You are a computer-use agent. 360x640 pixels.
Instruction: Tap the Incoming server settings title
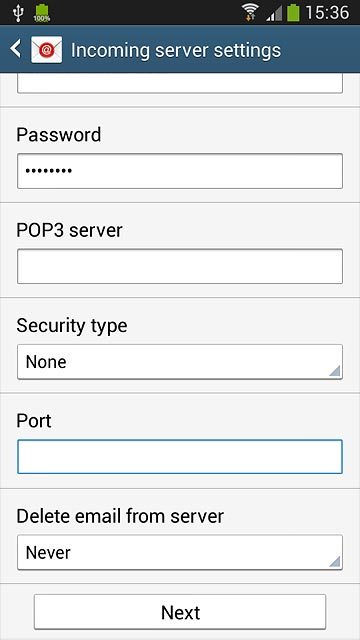pyautogui.click(x=176, y=50)
